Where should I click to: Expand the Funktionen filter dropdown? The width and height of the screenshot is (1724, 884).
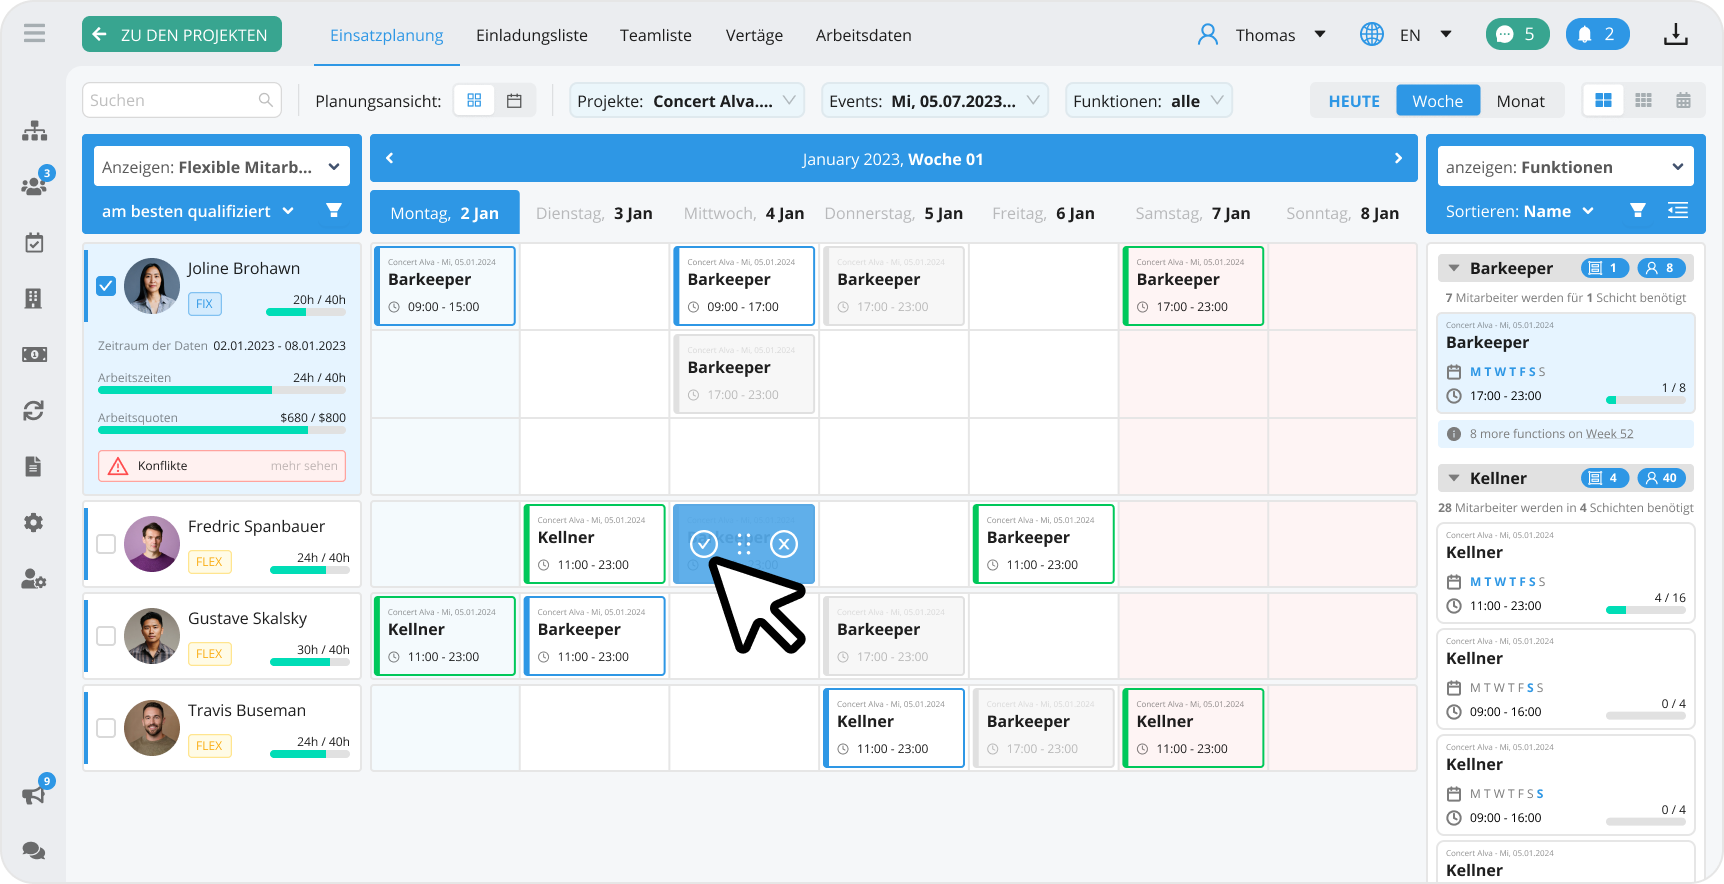click(x=1148, y=101)
